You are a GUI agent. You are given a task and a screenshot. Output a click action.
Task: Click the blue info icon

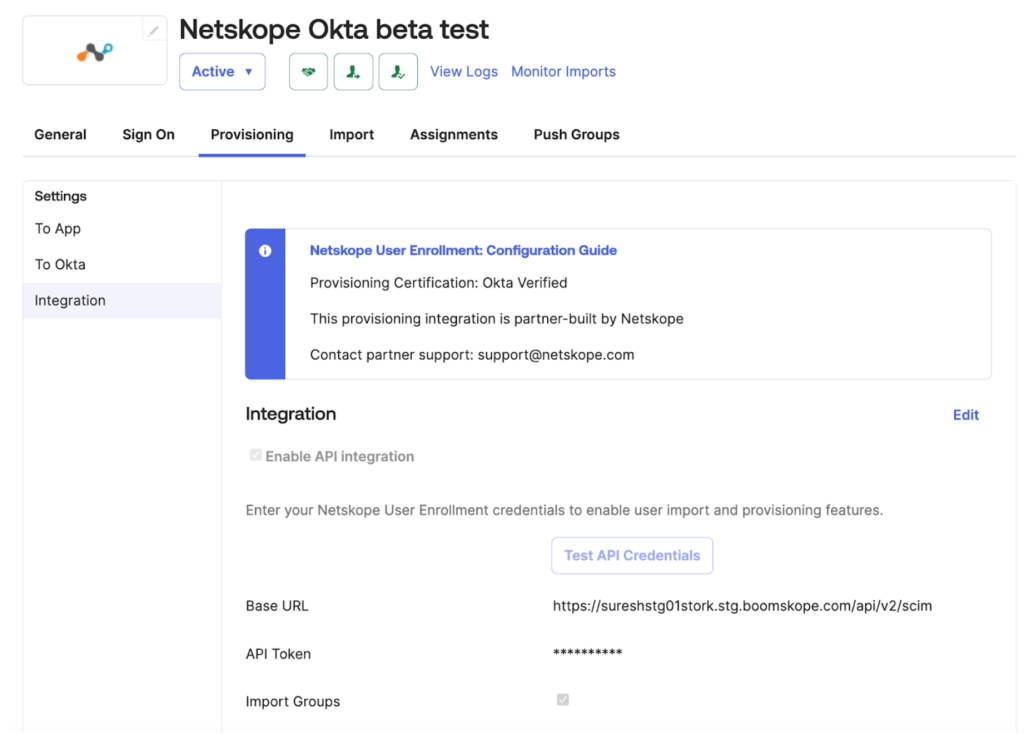265,251
